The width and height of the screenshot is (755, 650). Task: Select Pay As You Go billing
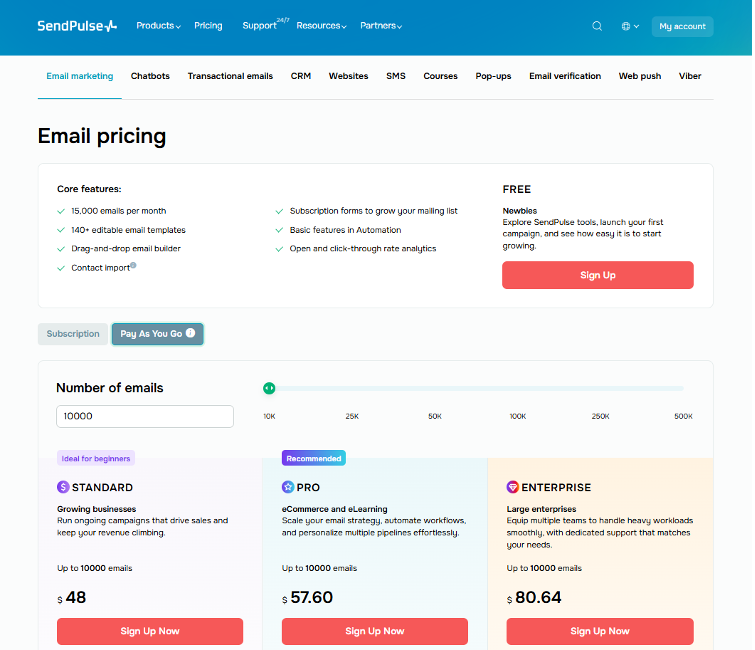157,334
